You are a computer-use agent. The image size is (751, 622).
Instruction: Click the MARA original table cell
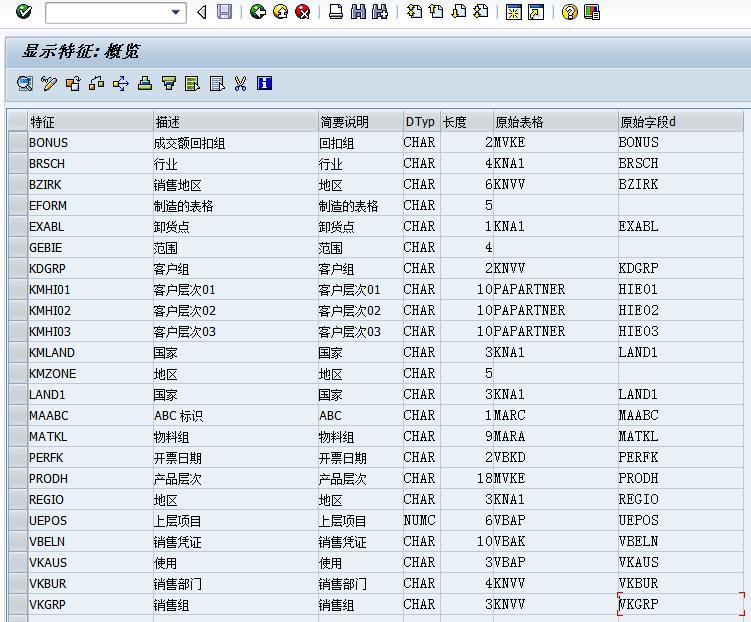556,437
